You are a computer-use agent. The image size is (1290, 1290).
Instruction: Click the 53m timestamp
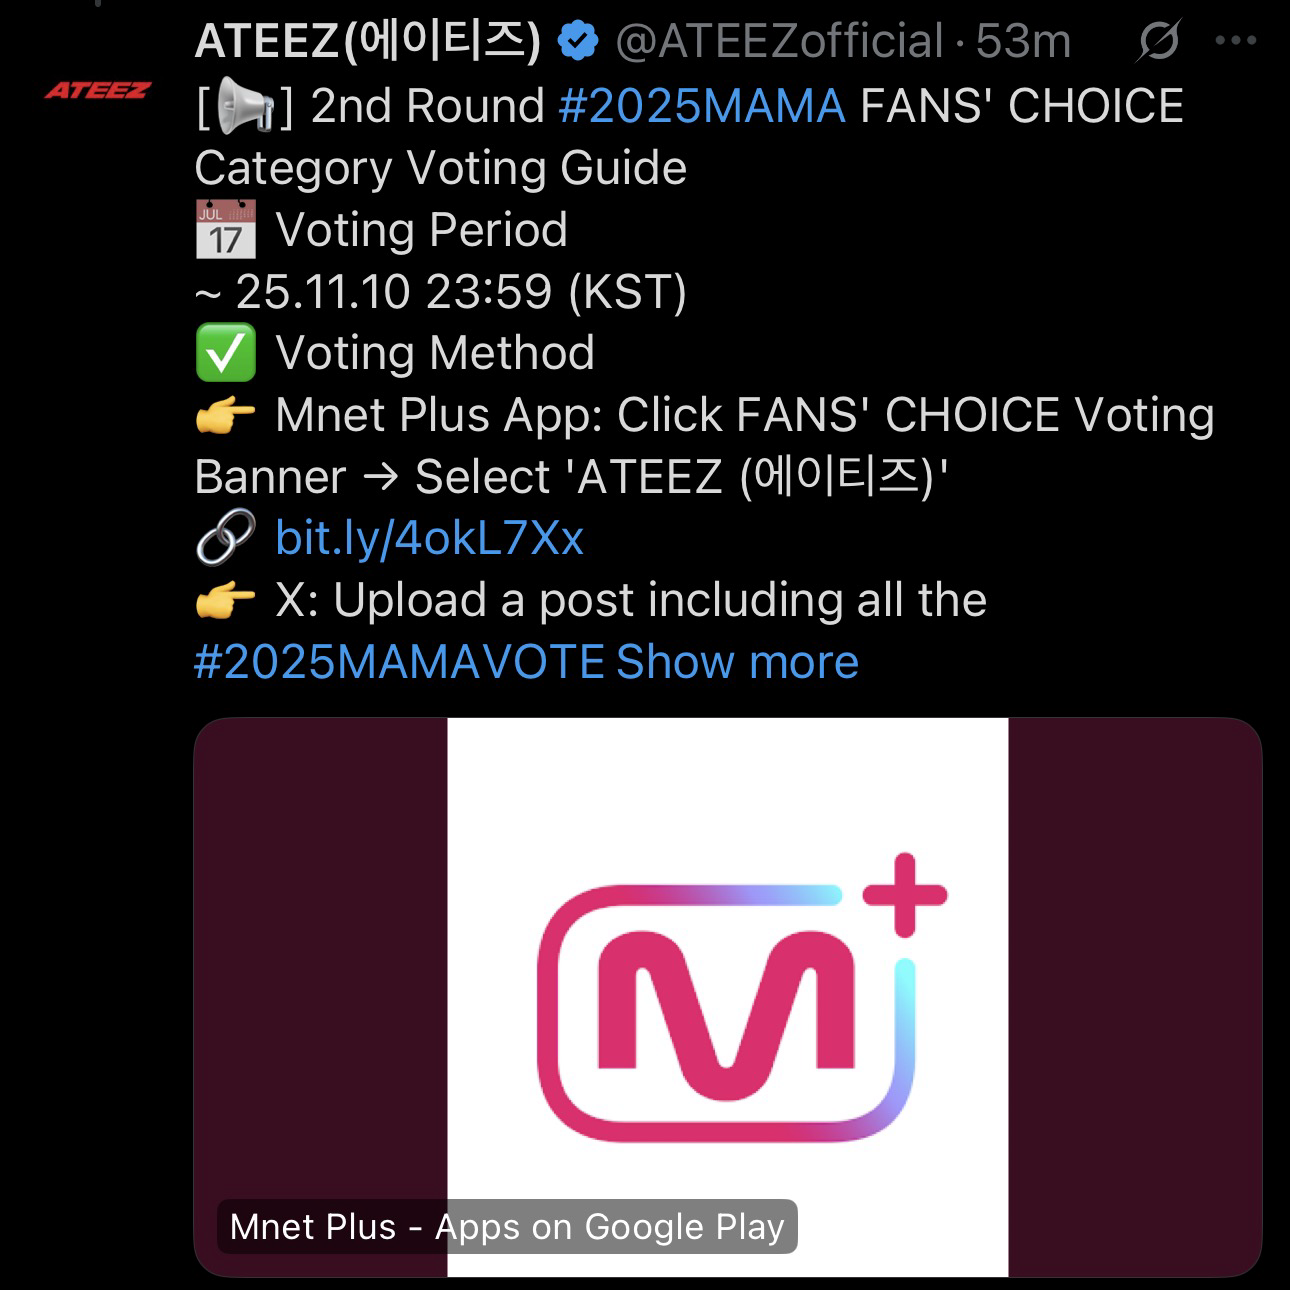pos(1023,42)
